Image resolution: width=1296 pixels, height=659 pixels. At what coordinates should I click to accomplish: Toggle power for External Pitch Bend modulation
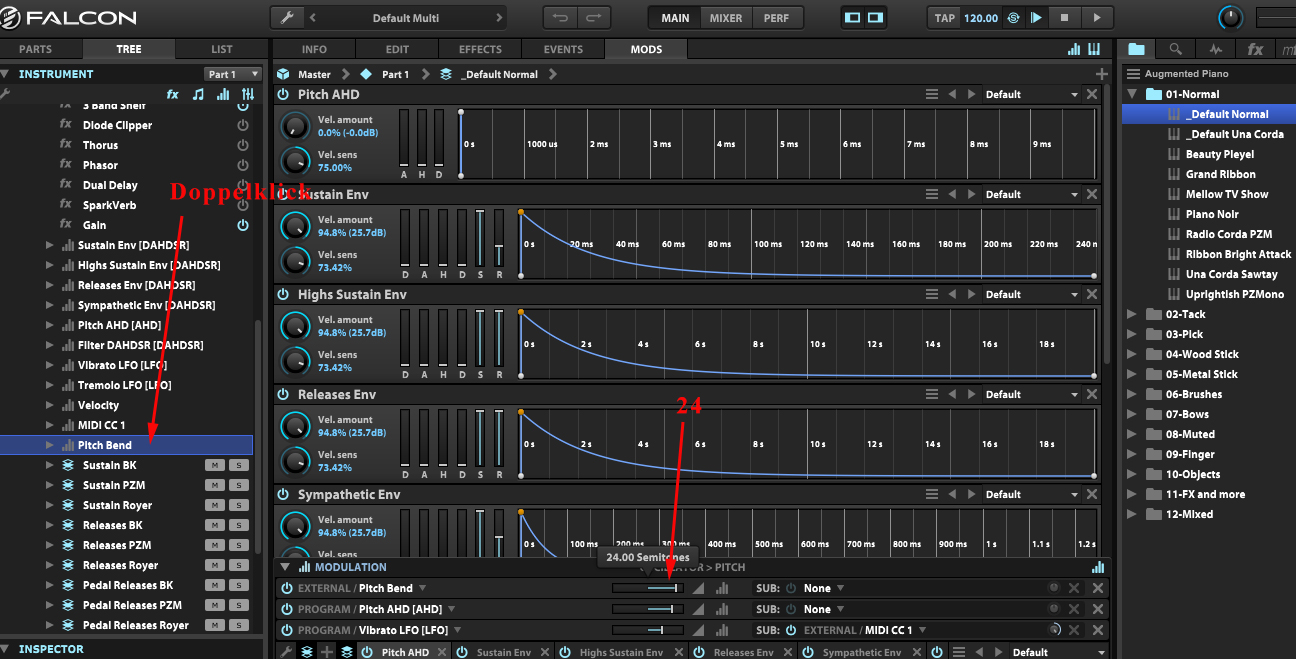point(286,588)
